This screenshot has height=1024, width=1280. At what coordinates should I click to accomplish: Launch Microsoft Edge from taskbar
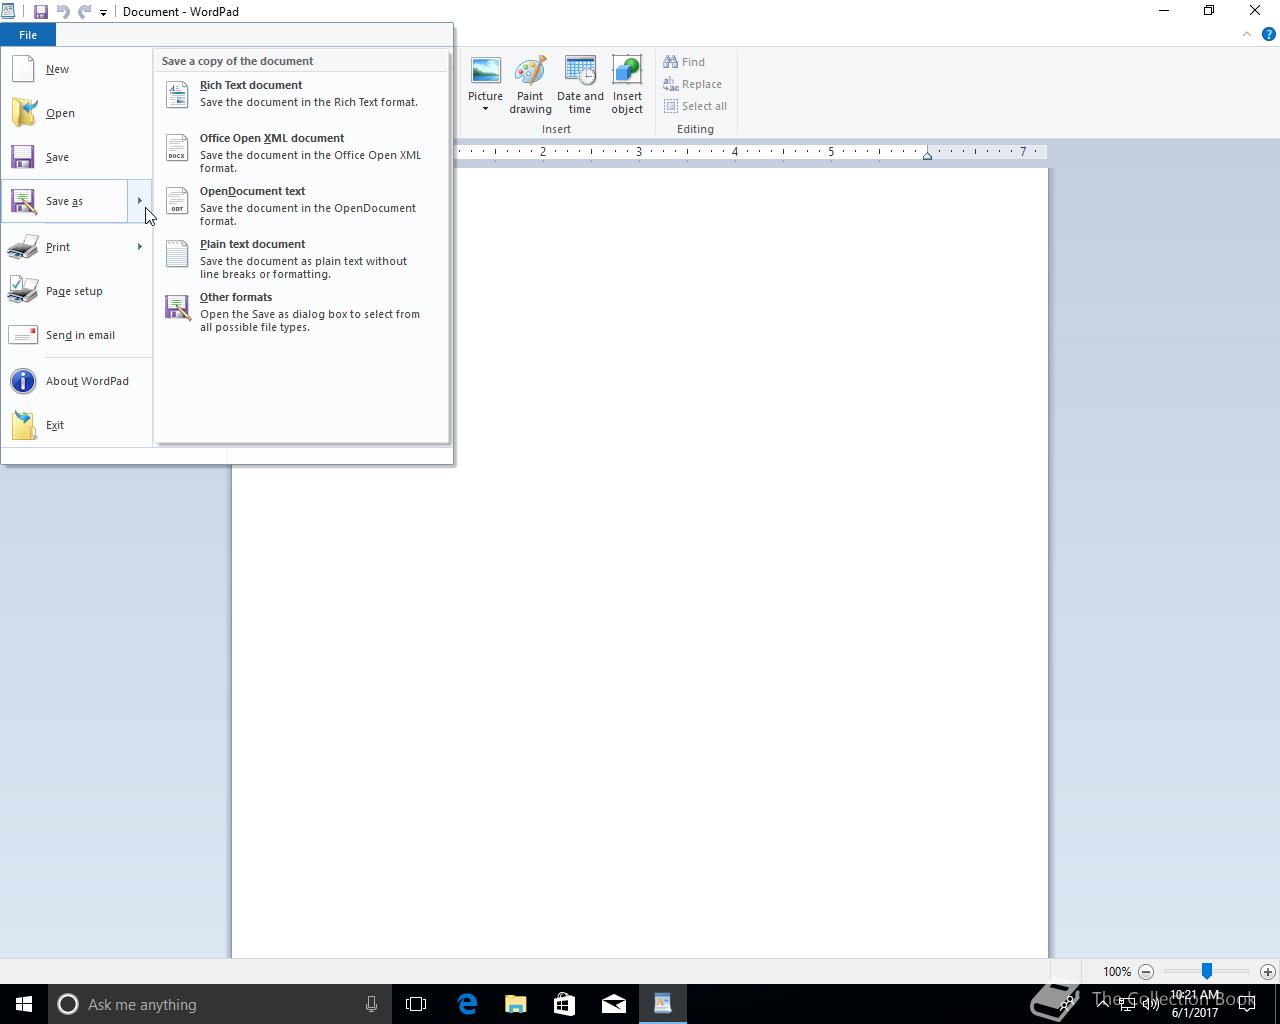467,1004
